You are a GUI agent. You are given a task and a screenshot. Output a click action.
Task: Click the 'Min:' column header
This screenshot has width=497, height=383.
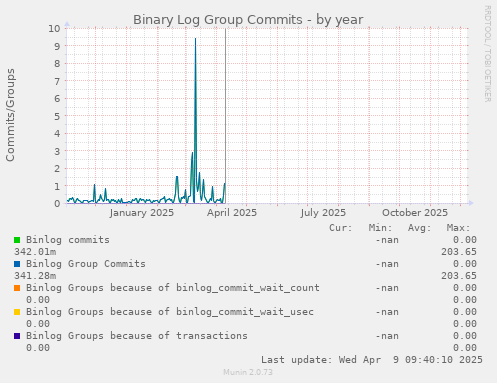coord(380,228)
